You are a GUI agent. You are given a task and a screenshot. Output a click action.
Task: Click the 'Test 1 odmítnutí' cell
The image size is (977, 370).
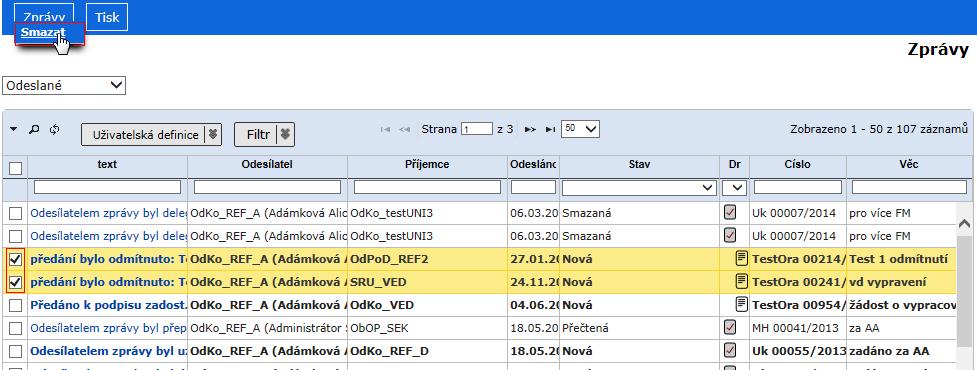pyautogui.click(x=901, y=259)
